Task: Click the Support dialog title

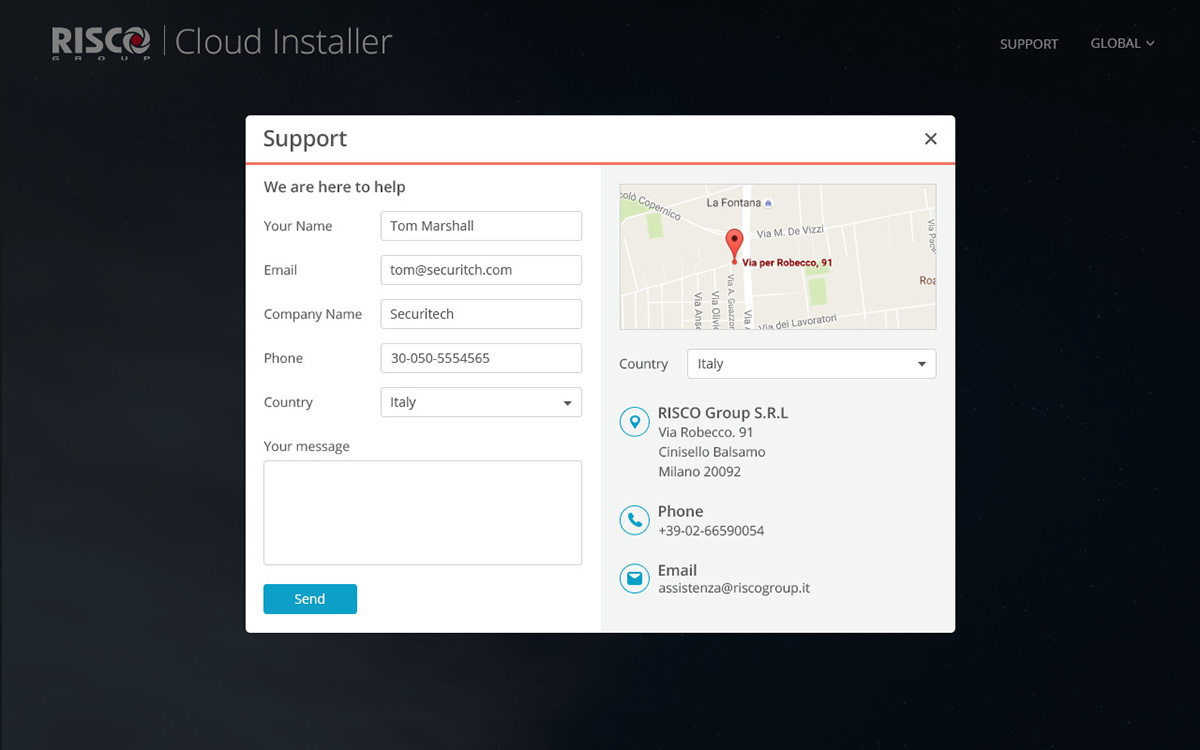Action: pos(305,139)
